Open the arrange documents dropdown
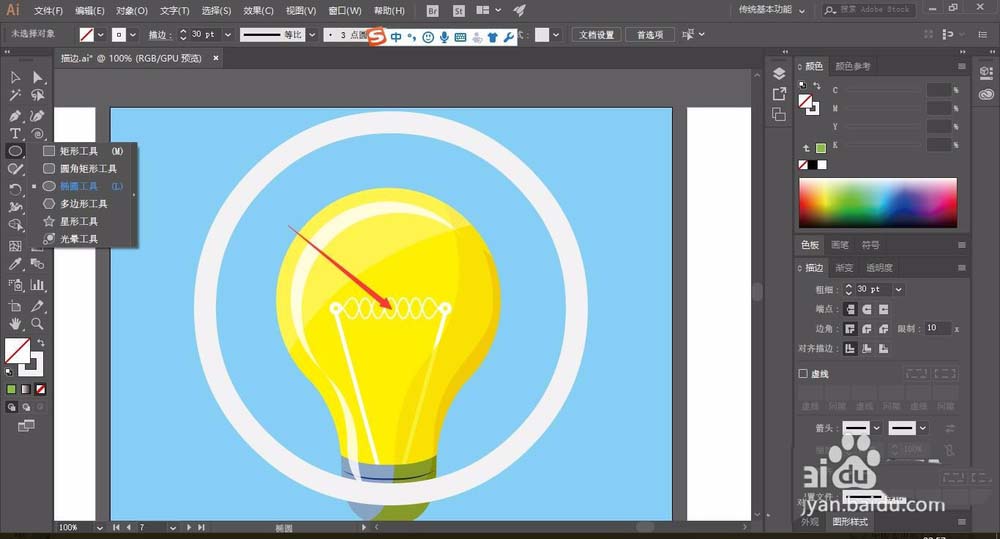Viewport: 1000px width, 539px height. click(488, 10)
